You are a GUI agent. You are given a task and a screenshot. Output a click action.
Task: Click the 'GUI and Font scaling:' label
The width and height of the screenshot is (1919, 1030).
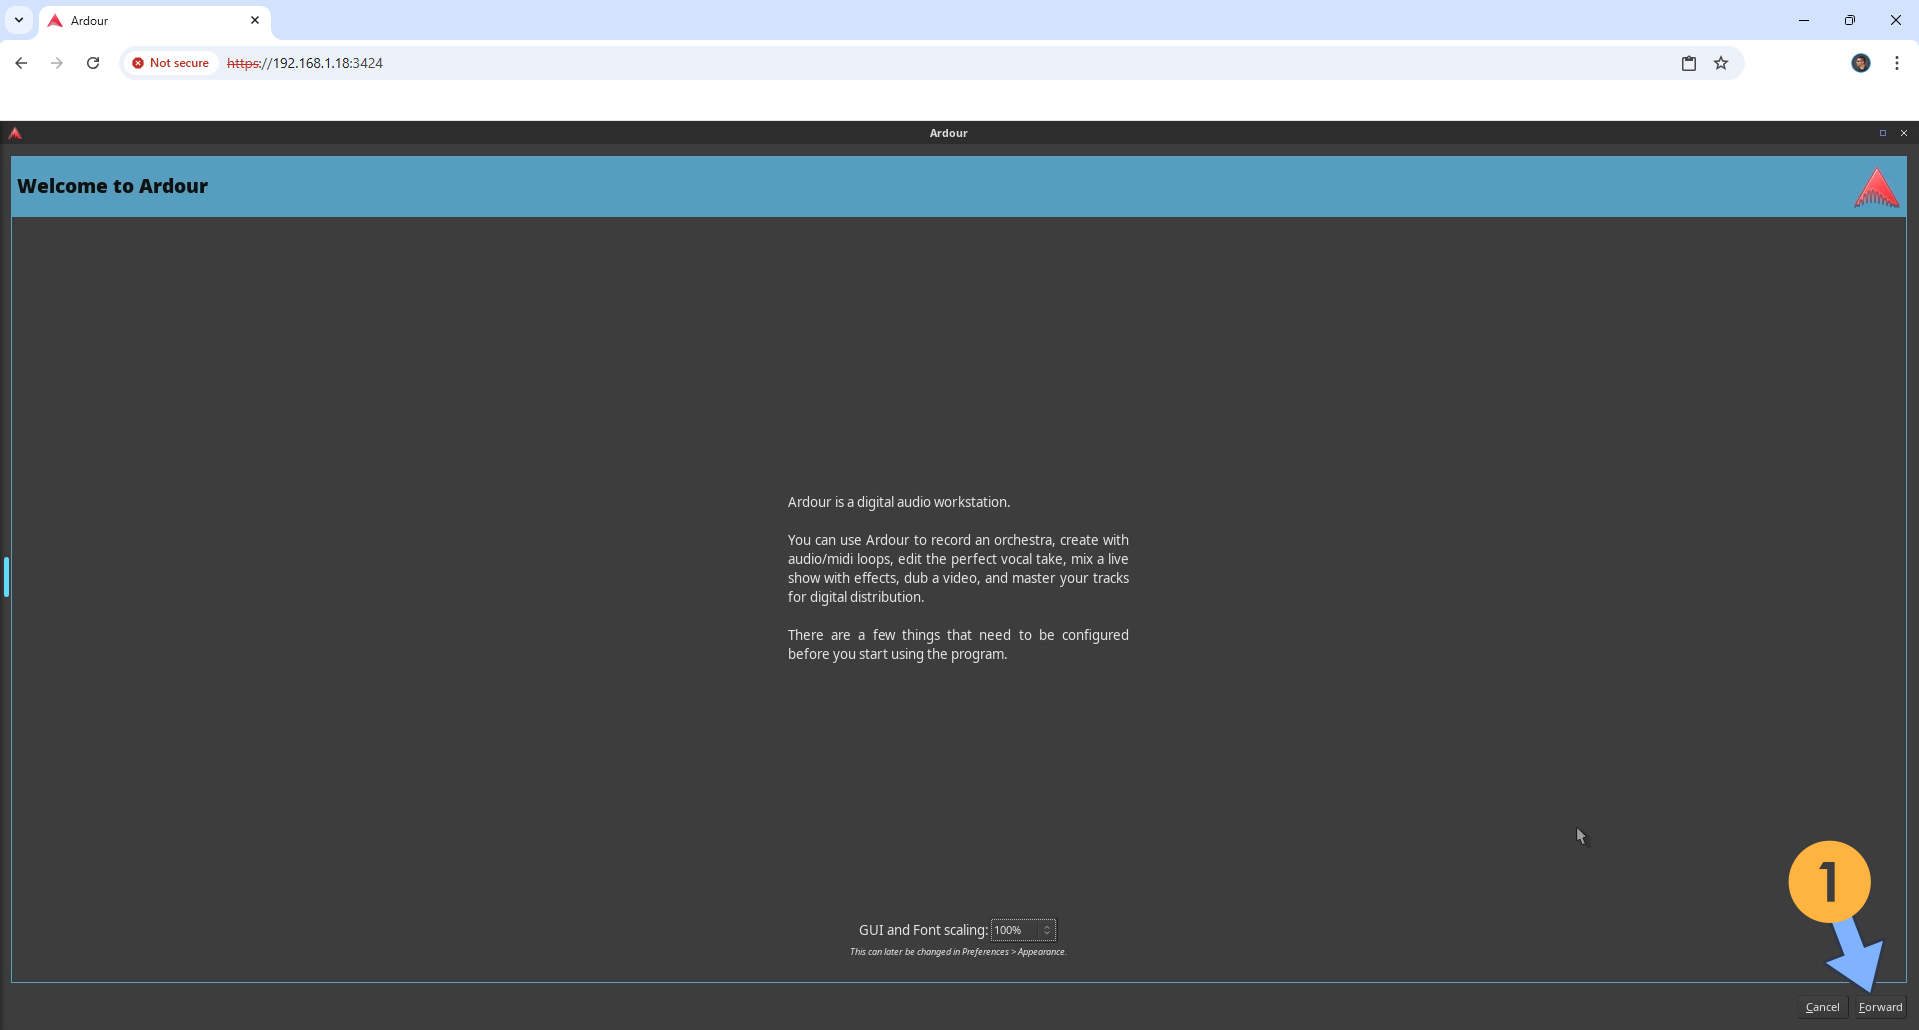(x=923, y=930)
